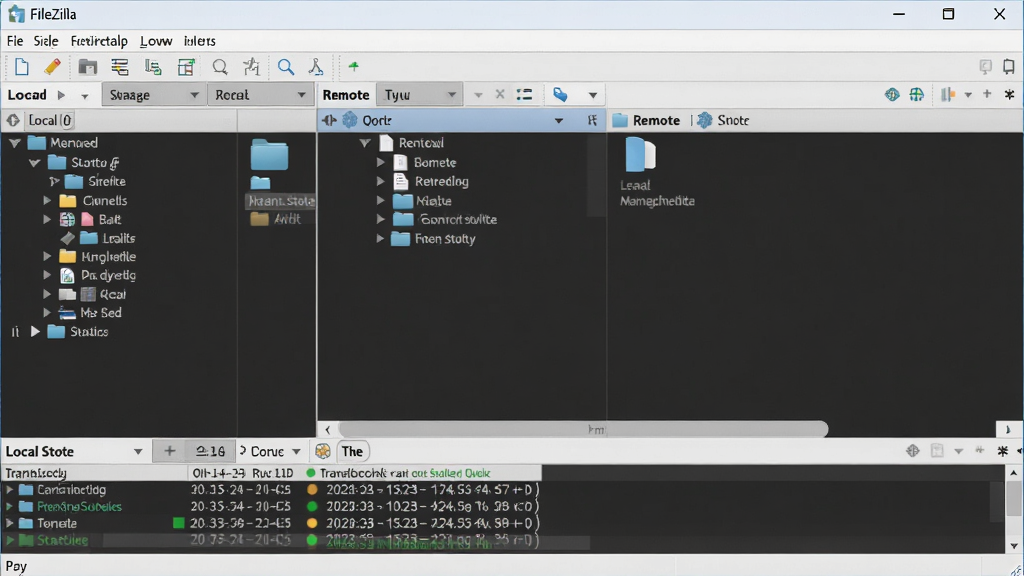The width and height of the screenshot is (1024, 576).
Task: Click the compass tool toolbar icon
Action: pyautogui.click(x=316, y=67)
